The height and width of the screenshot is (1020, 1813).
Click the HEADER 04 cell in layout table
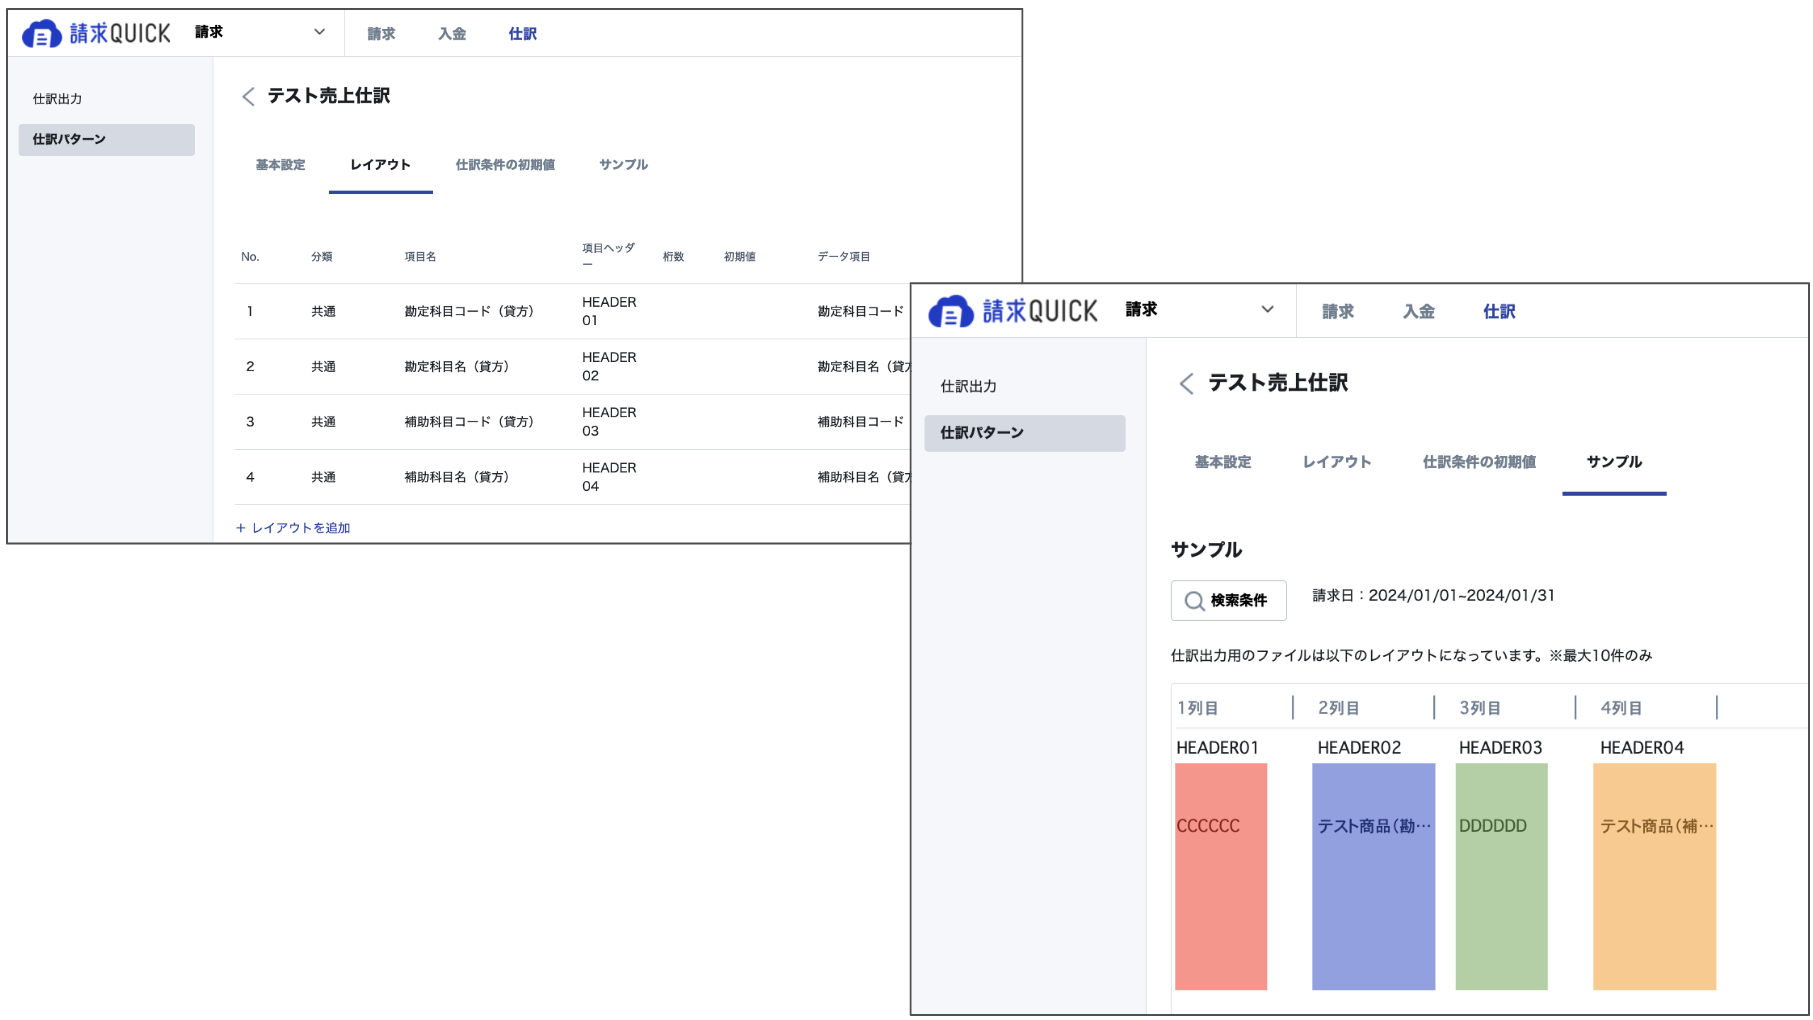tap(609, 477)
